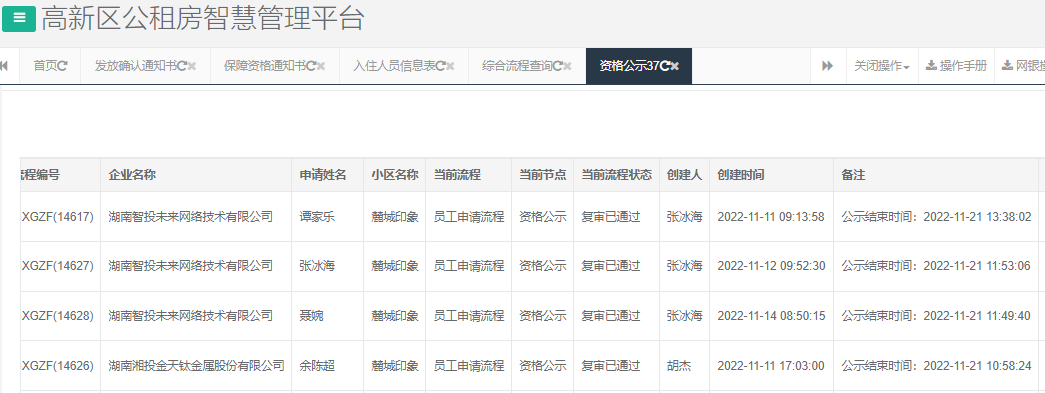Click company name in XGZF(14617) row
This screenshot has width=1045, height=393.
click(x=191, y=216)
